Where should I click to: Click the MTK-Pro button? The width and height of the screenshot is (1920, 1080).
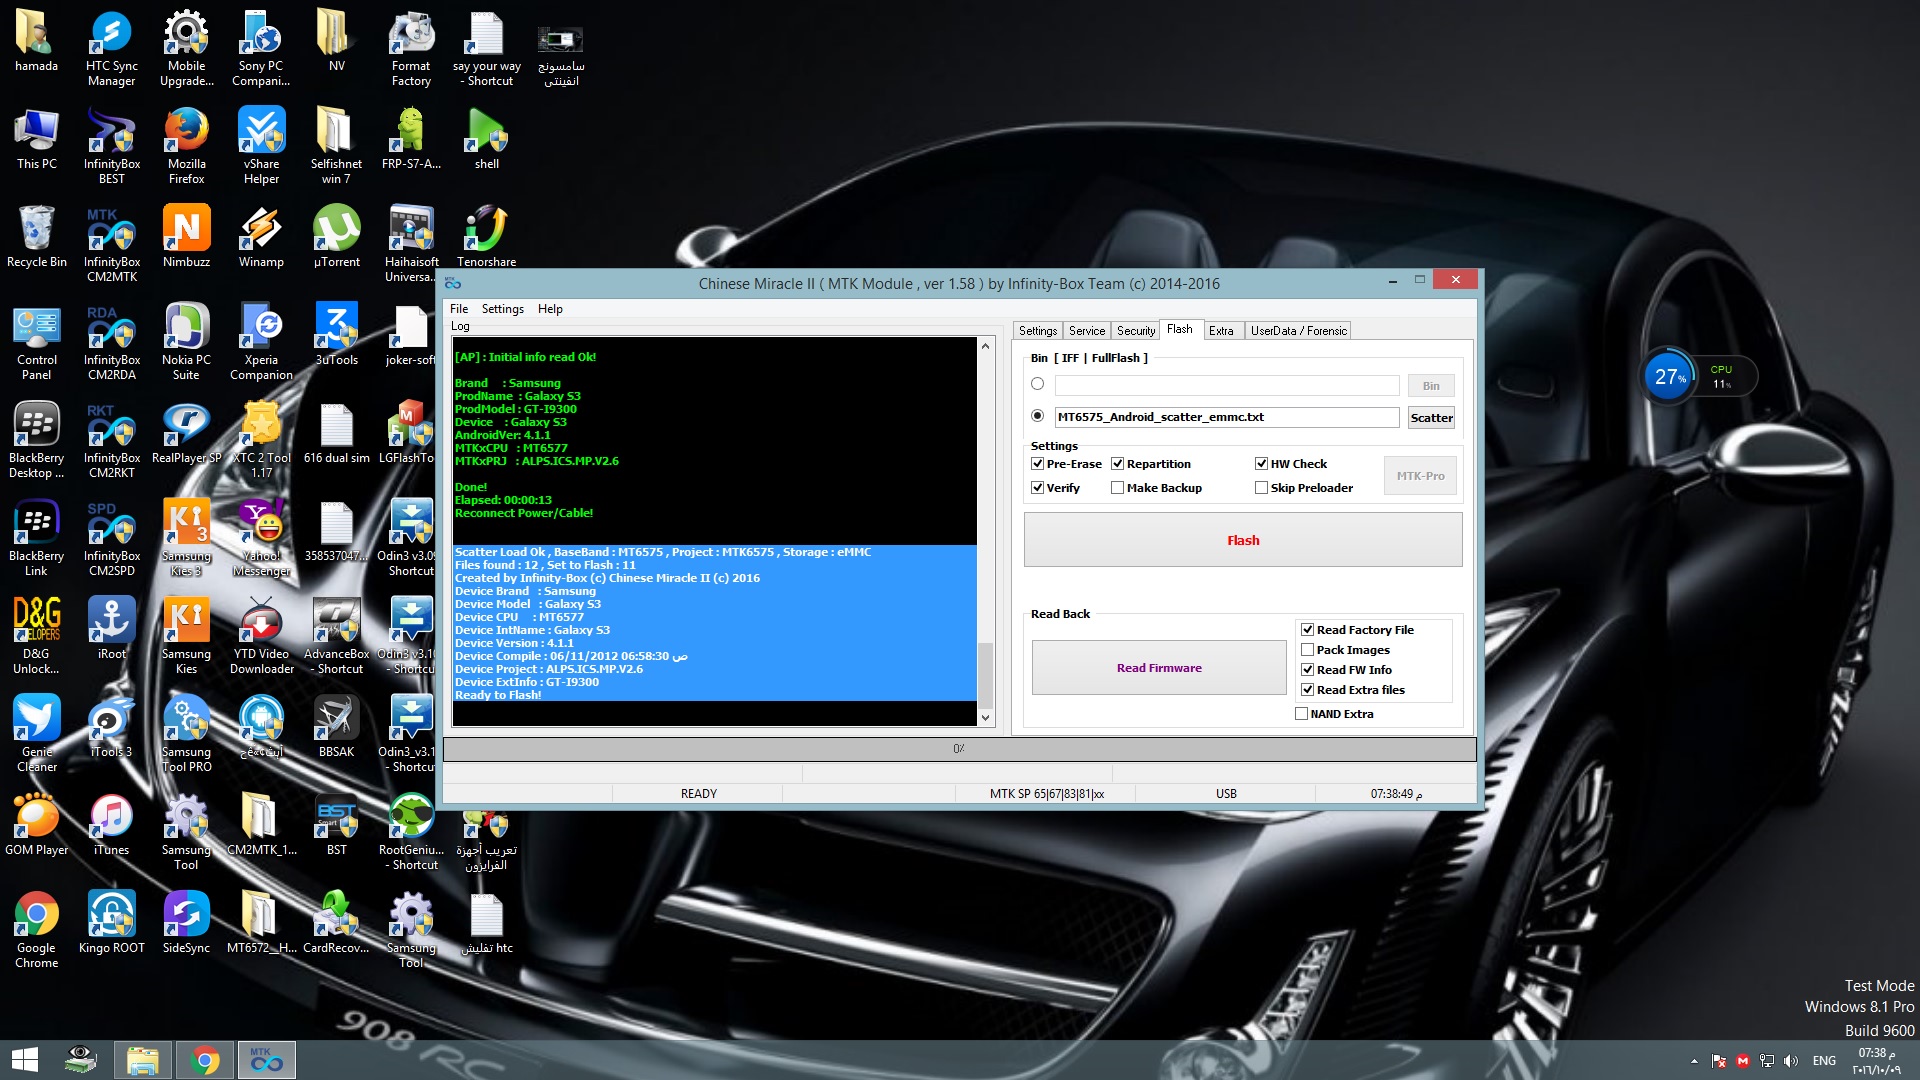tap(1420, 476)
